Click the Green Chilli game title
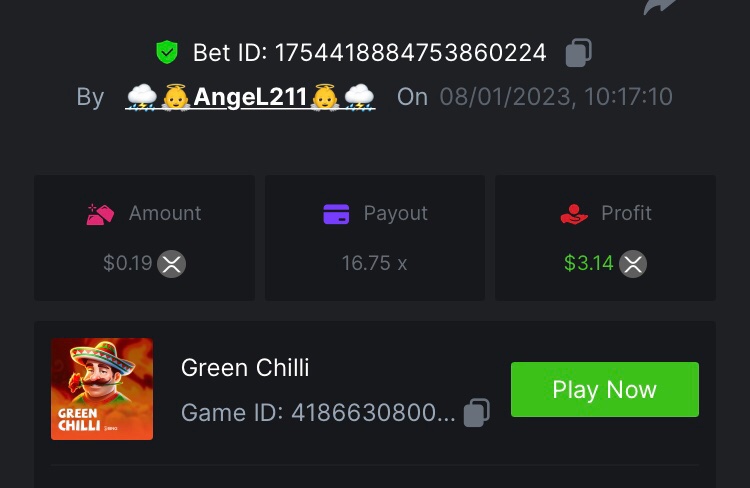 pos(245,368)
